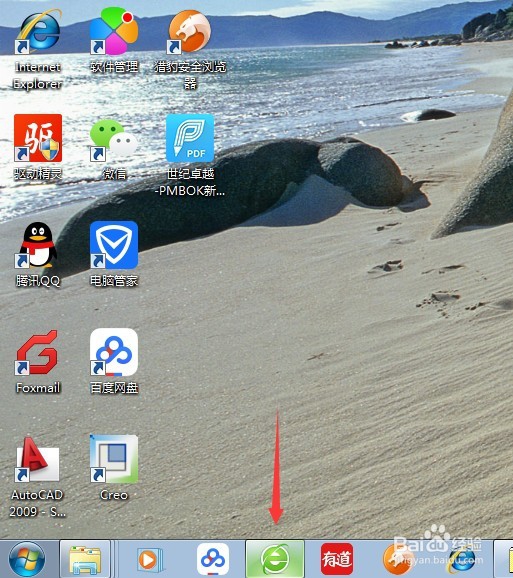Viewport: 513px width, 578px height.
Task: Click the 猎豹 browser taskbar icon
Action: [398, 560]
